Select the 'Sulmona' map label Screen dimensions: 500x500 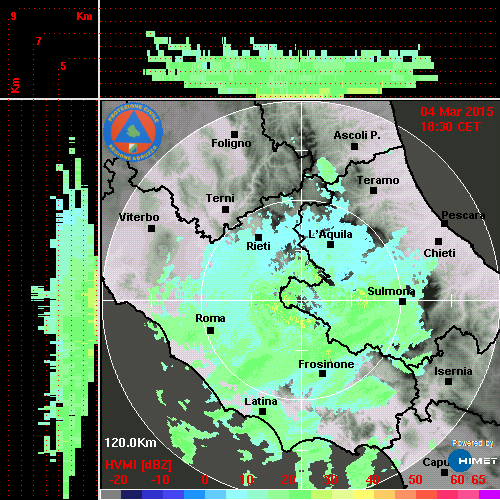coord(391,291)
